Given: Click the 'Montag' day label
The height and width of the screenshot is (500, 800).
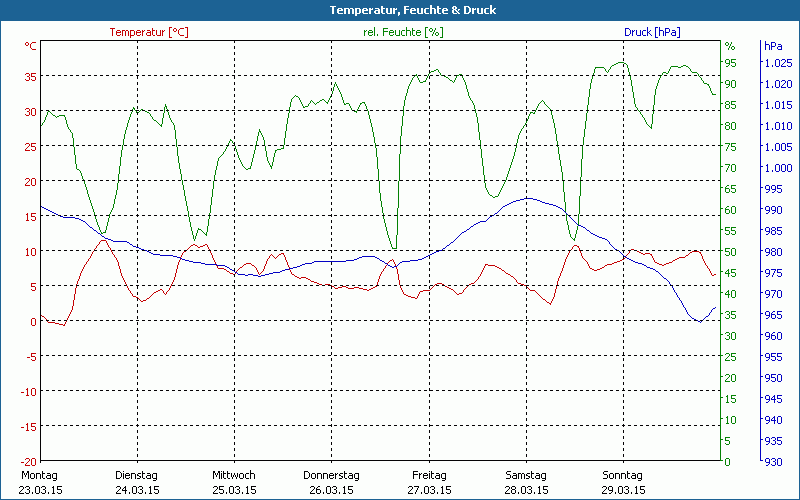Looking at the screenshot, I should coord(39,476).
